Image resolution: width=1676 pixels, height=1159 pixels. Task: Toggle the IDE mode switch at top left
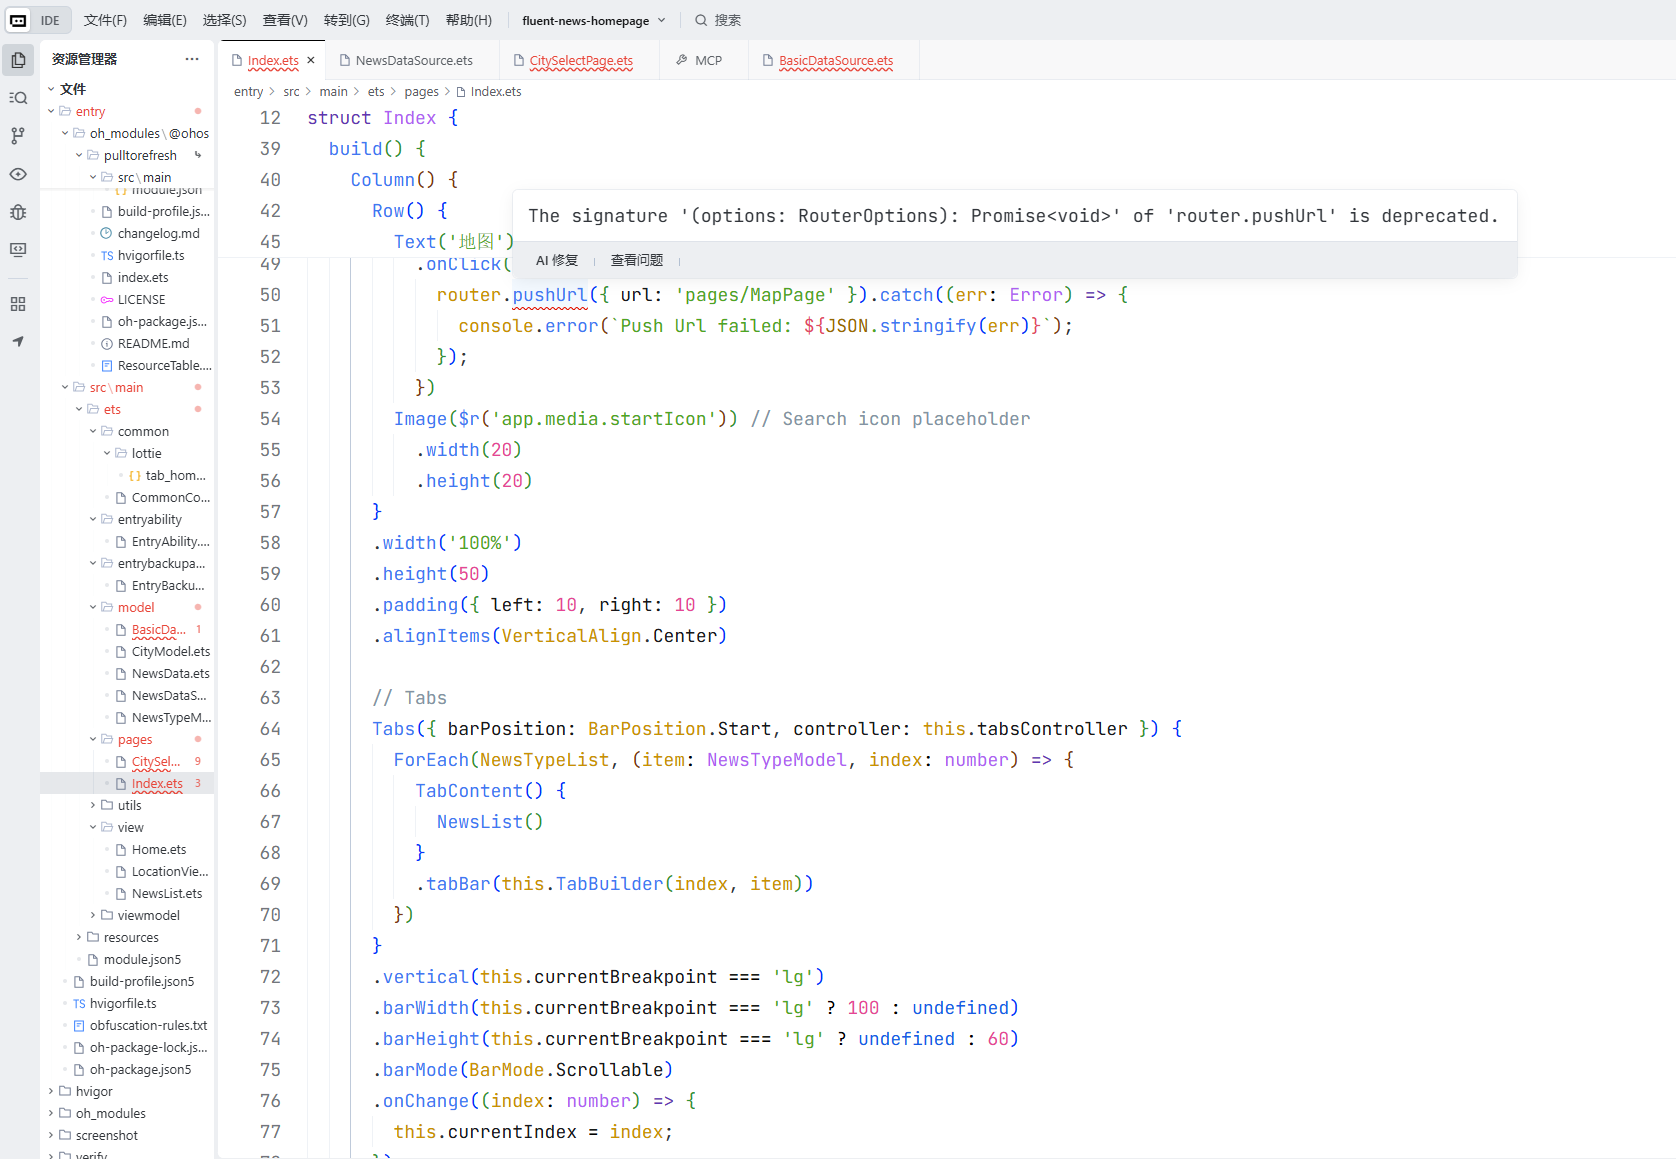click(x=35, y=20)
